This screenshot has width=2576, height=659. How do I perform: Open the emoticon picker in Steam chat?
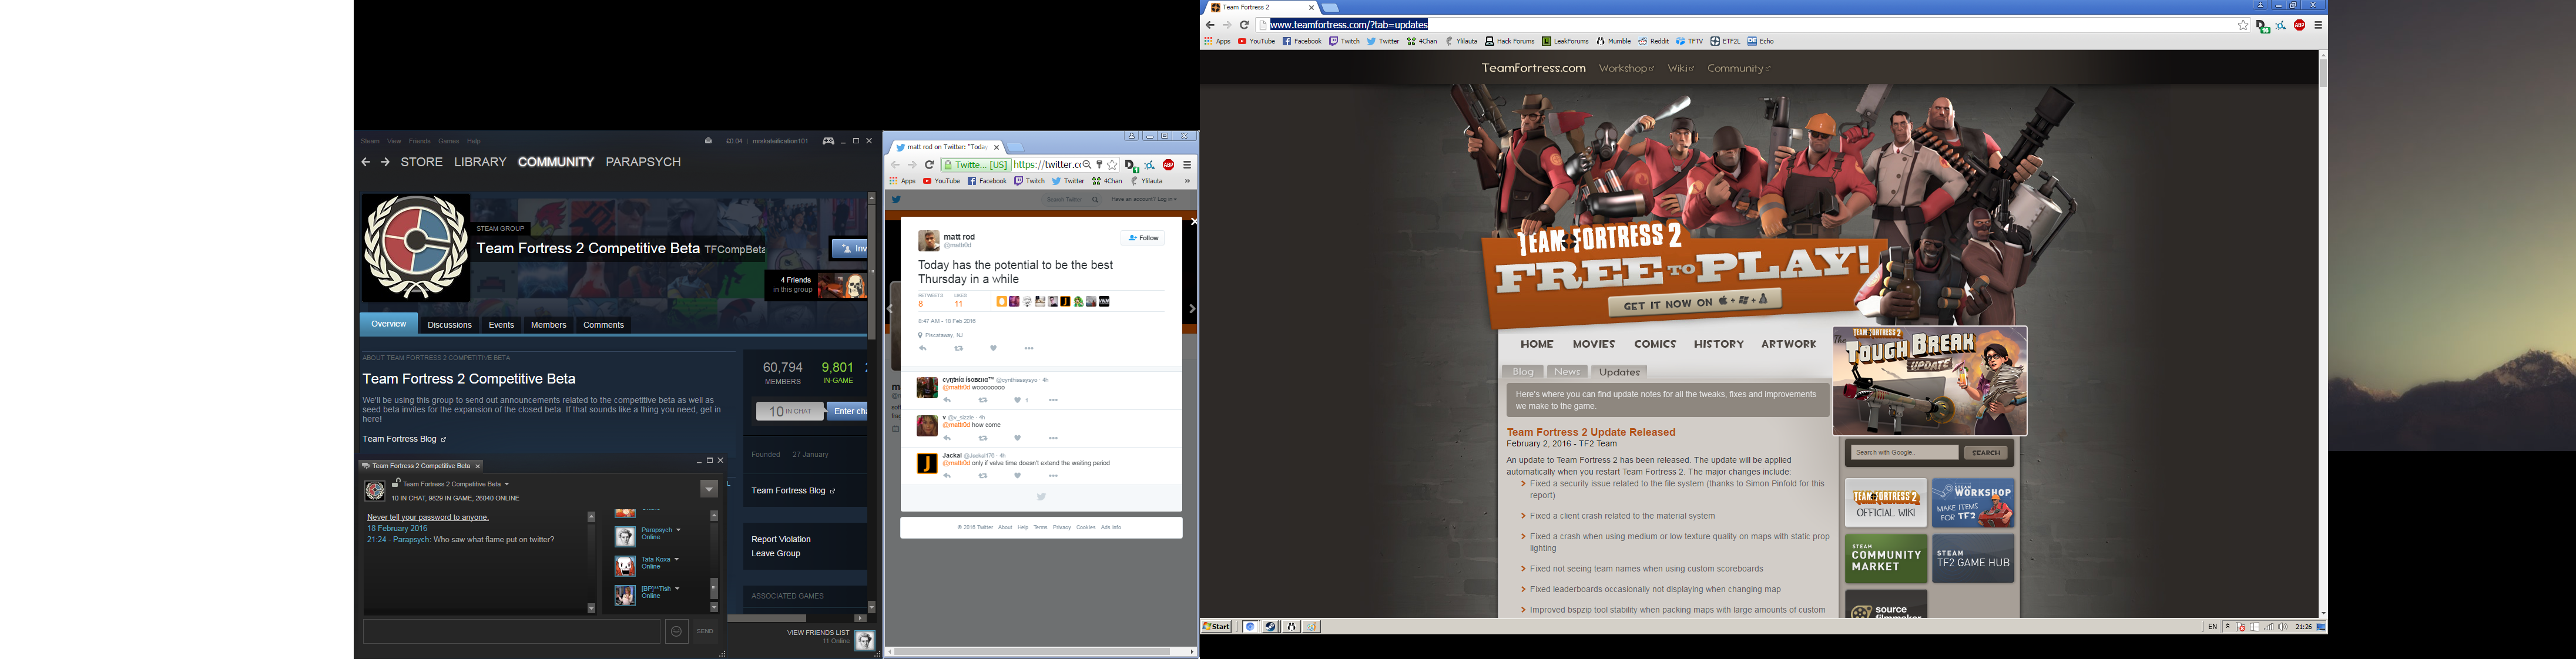[677, 631]
